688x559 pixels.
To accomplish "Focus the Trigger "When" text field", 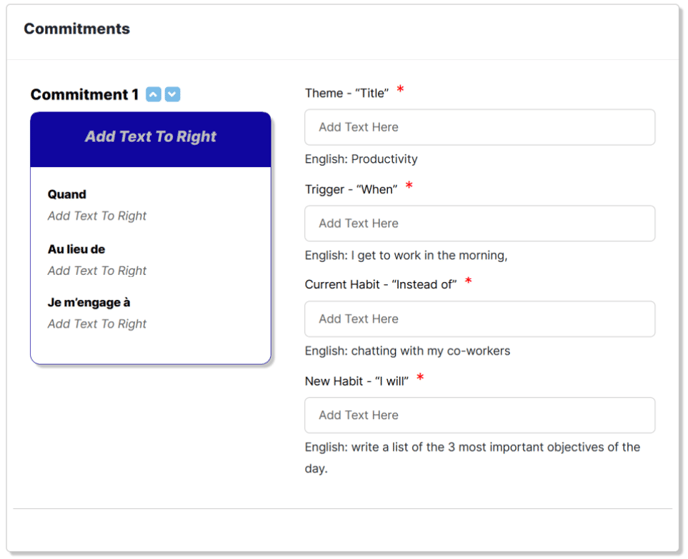I will pos(480,223).
